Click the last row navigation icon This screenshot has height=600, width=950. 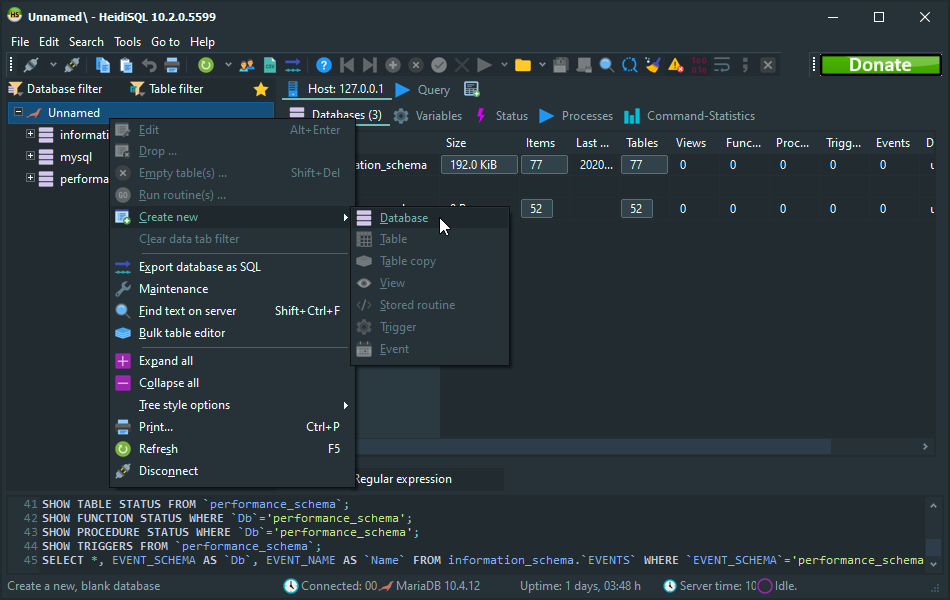pyautogui.click(x=370, y=65)
